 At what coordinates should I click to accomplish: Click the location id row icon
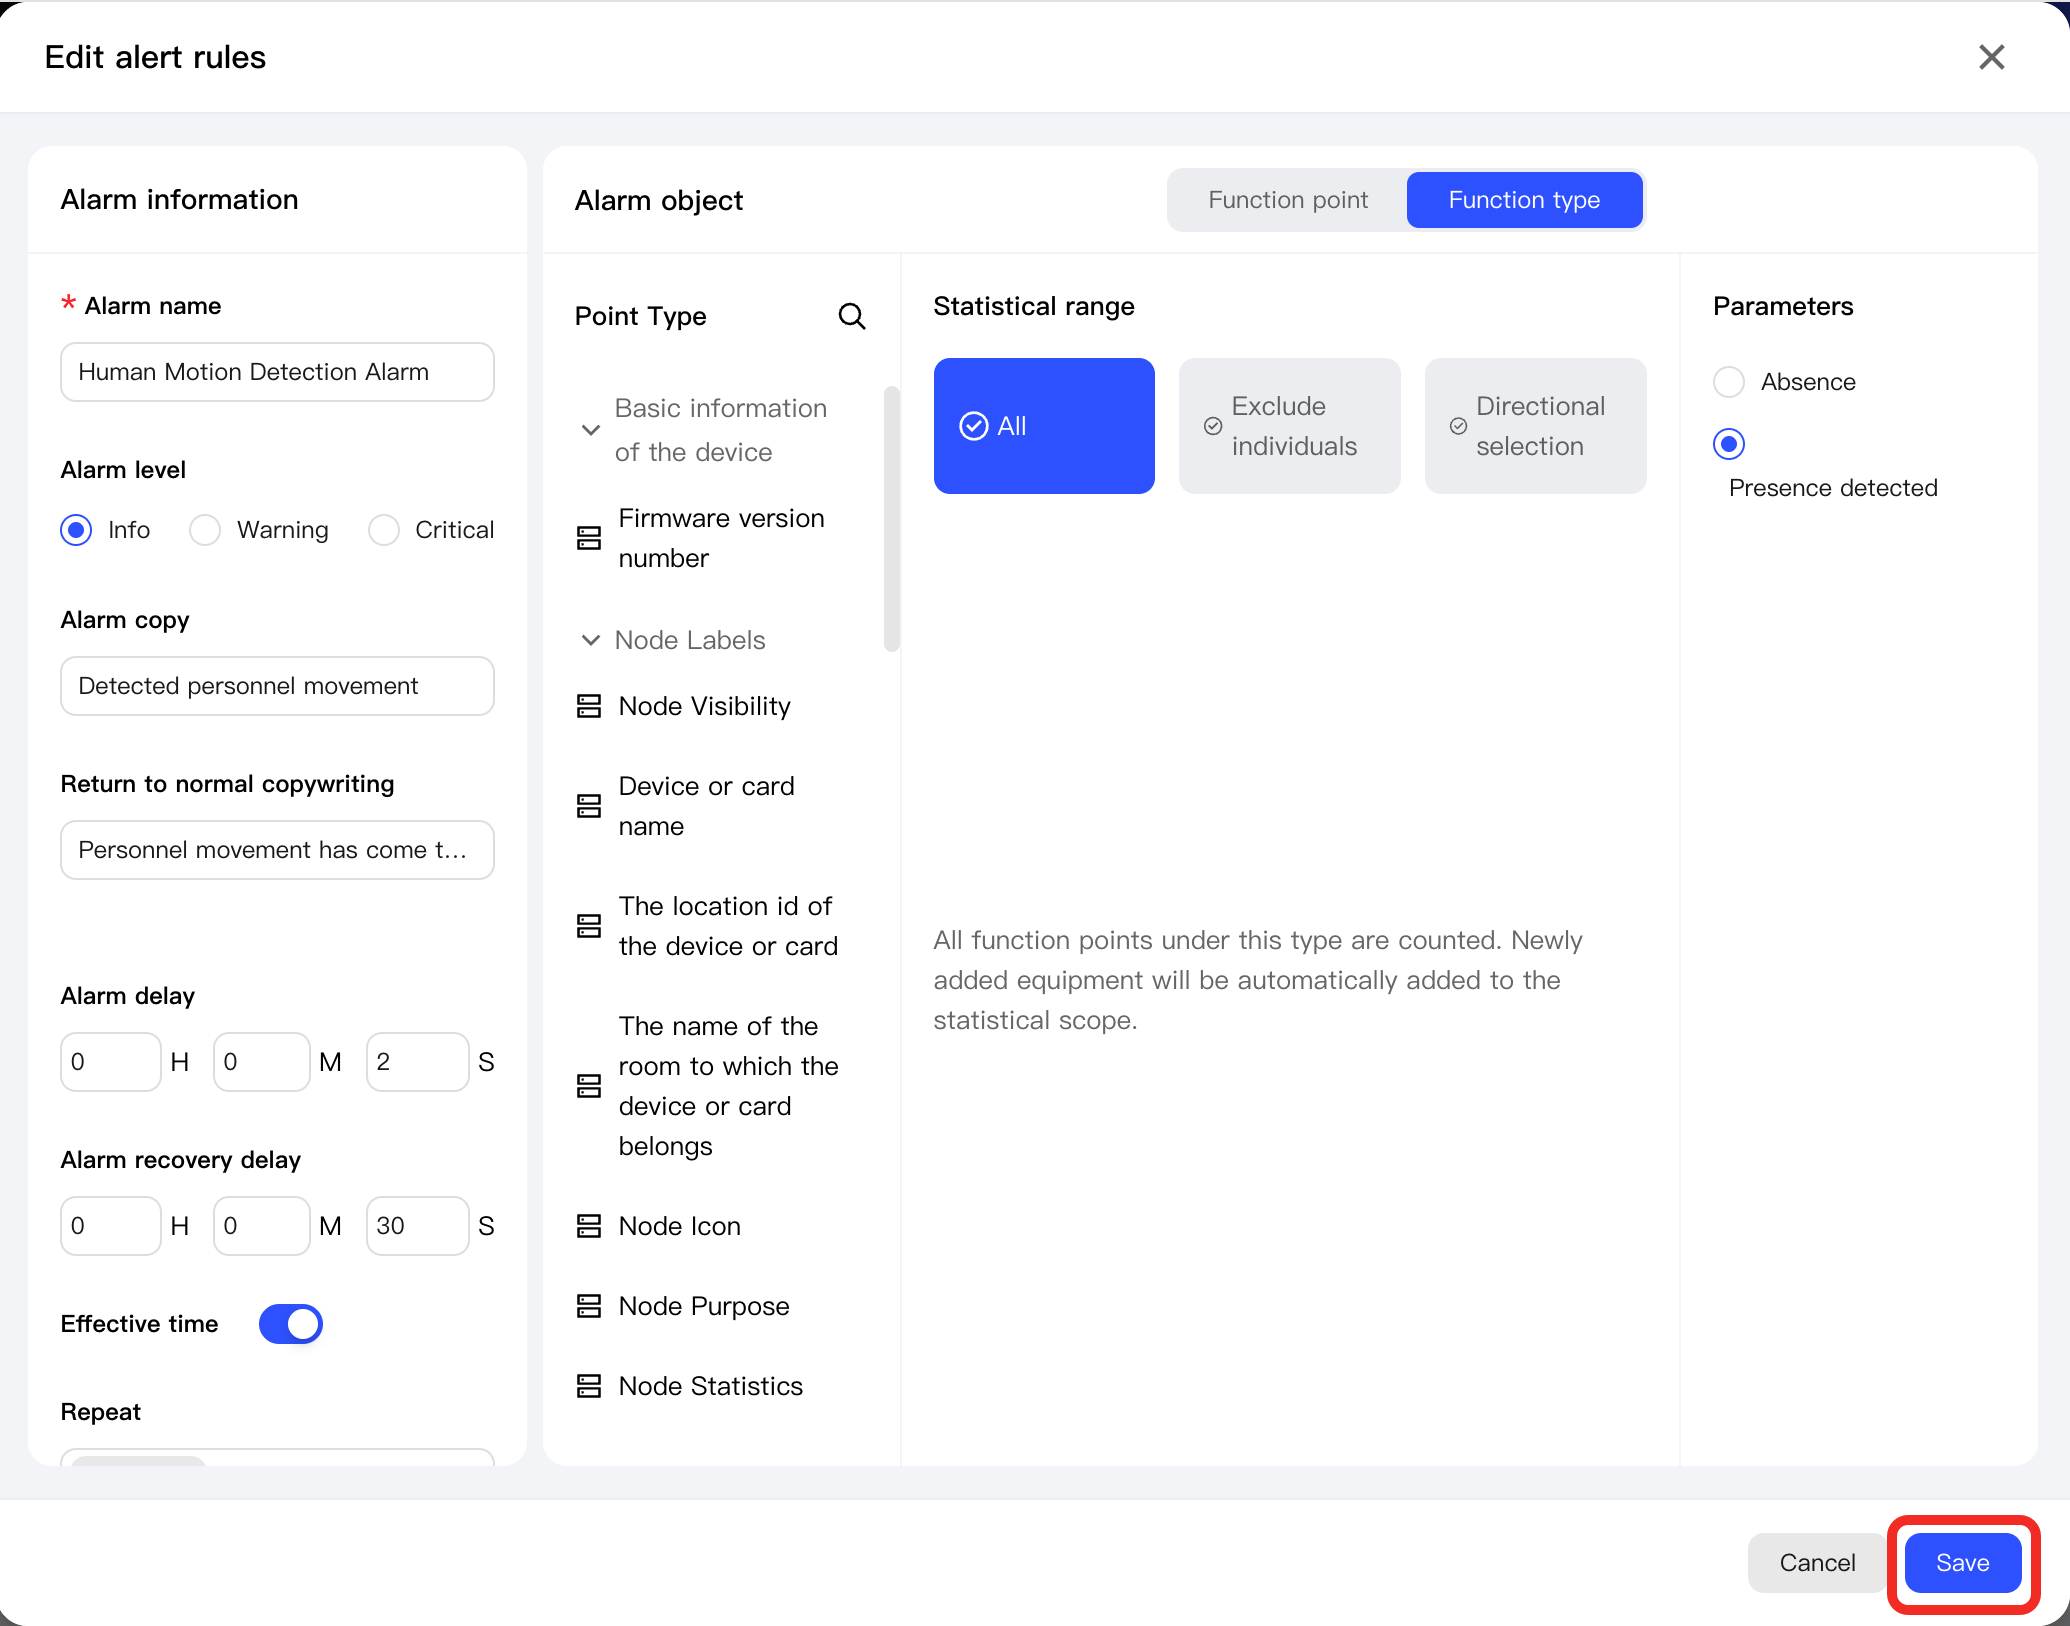coord(589,926)
